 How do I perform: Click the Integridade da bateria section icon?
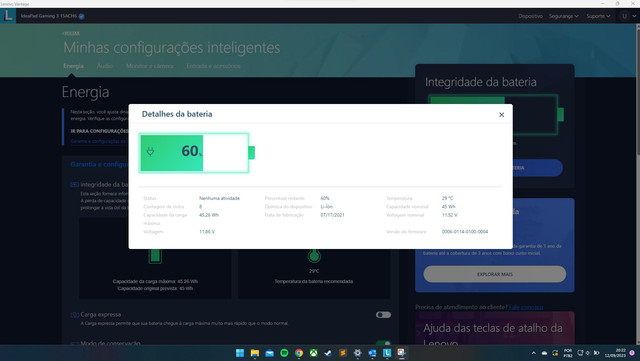point(74,185)
